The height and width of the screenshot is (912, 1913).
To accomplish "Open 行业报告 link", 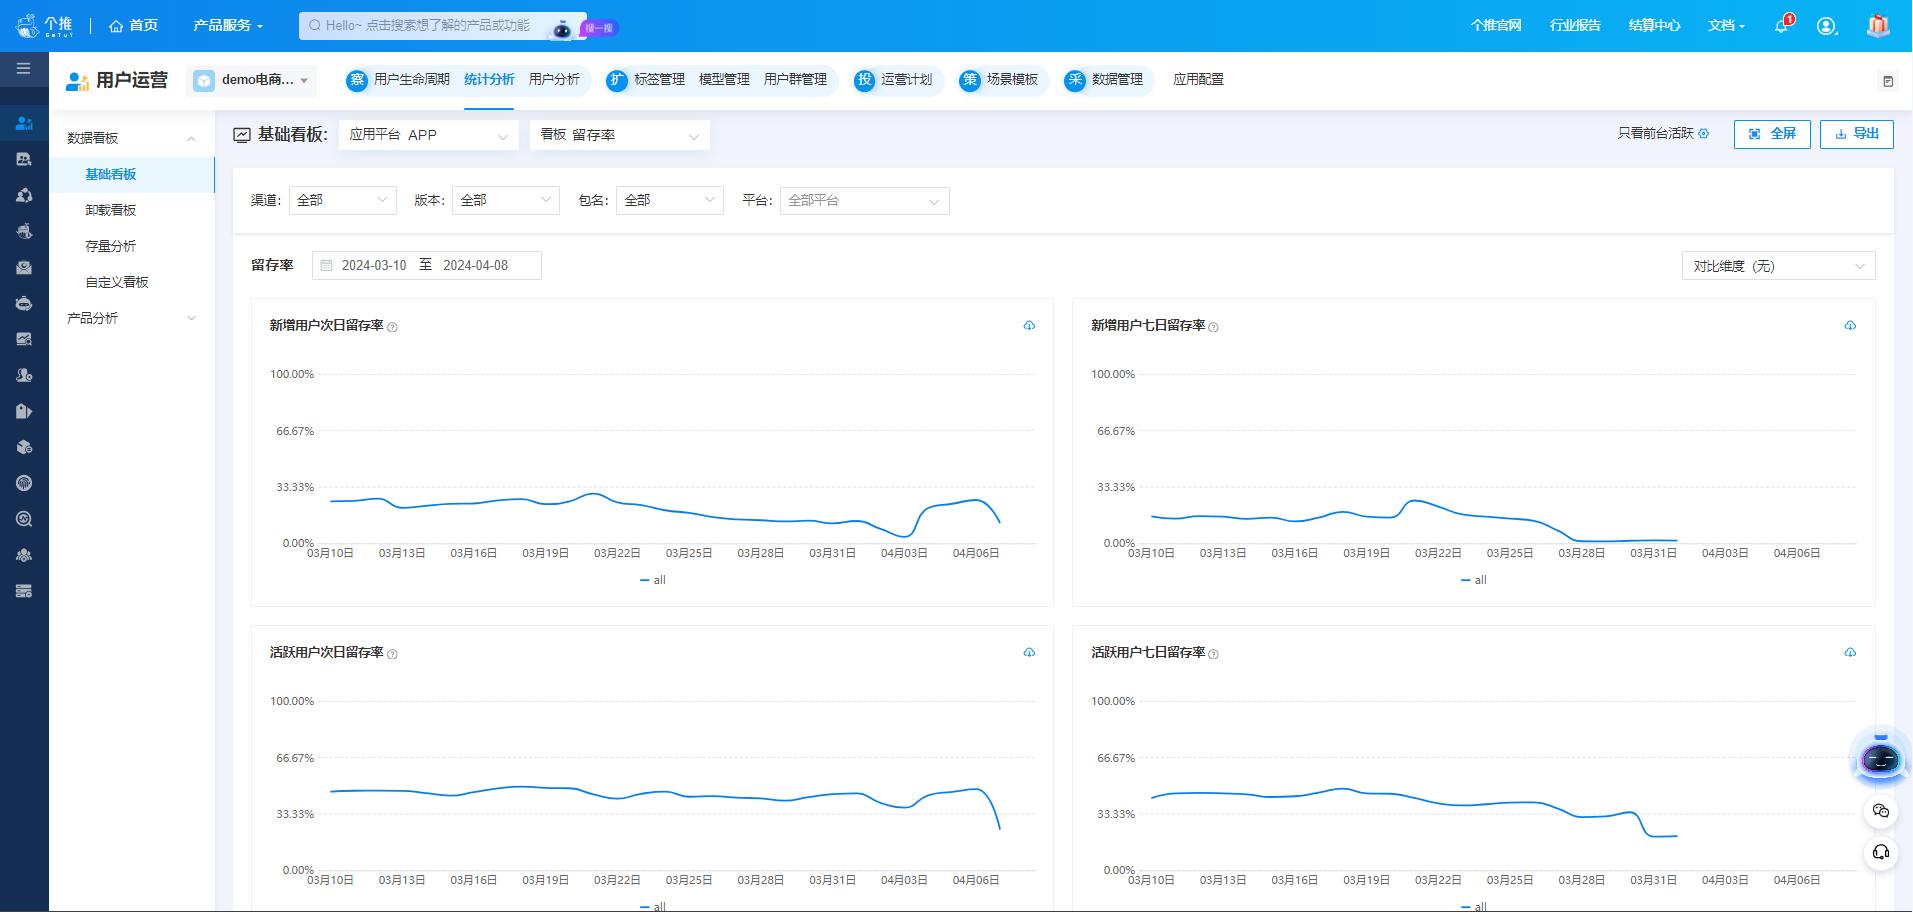I will pos(1575,26).
